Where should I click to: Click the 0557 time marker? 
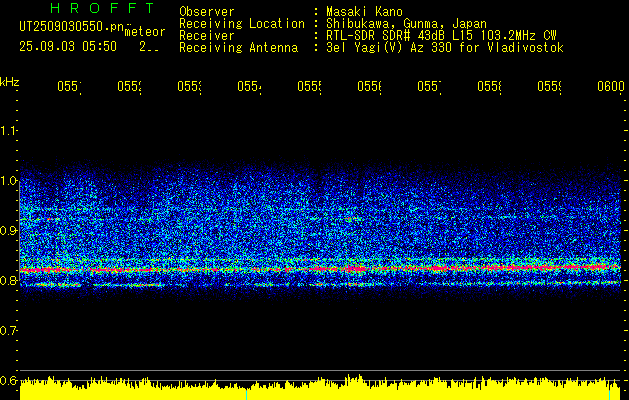tap(429, 86)
